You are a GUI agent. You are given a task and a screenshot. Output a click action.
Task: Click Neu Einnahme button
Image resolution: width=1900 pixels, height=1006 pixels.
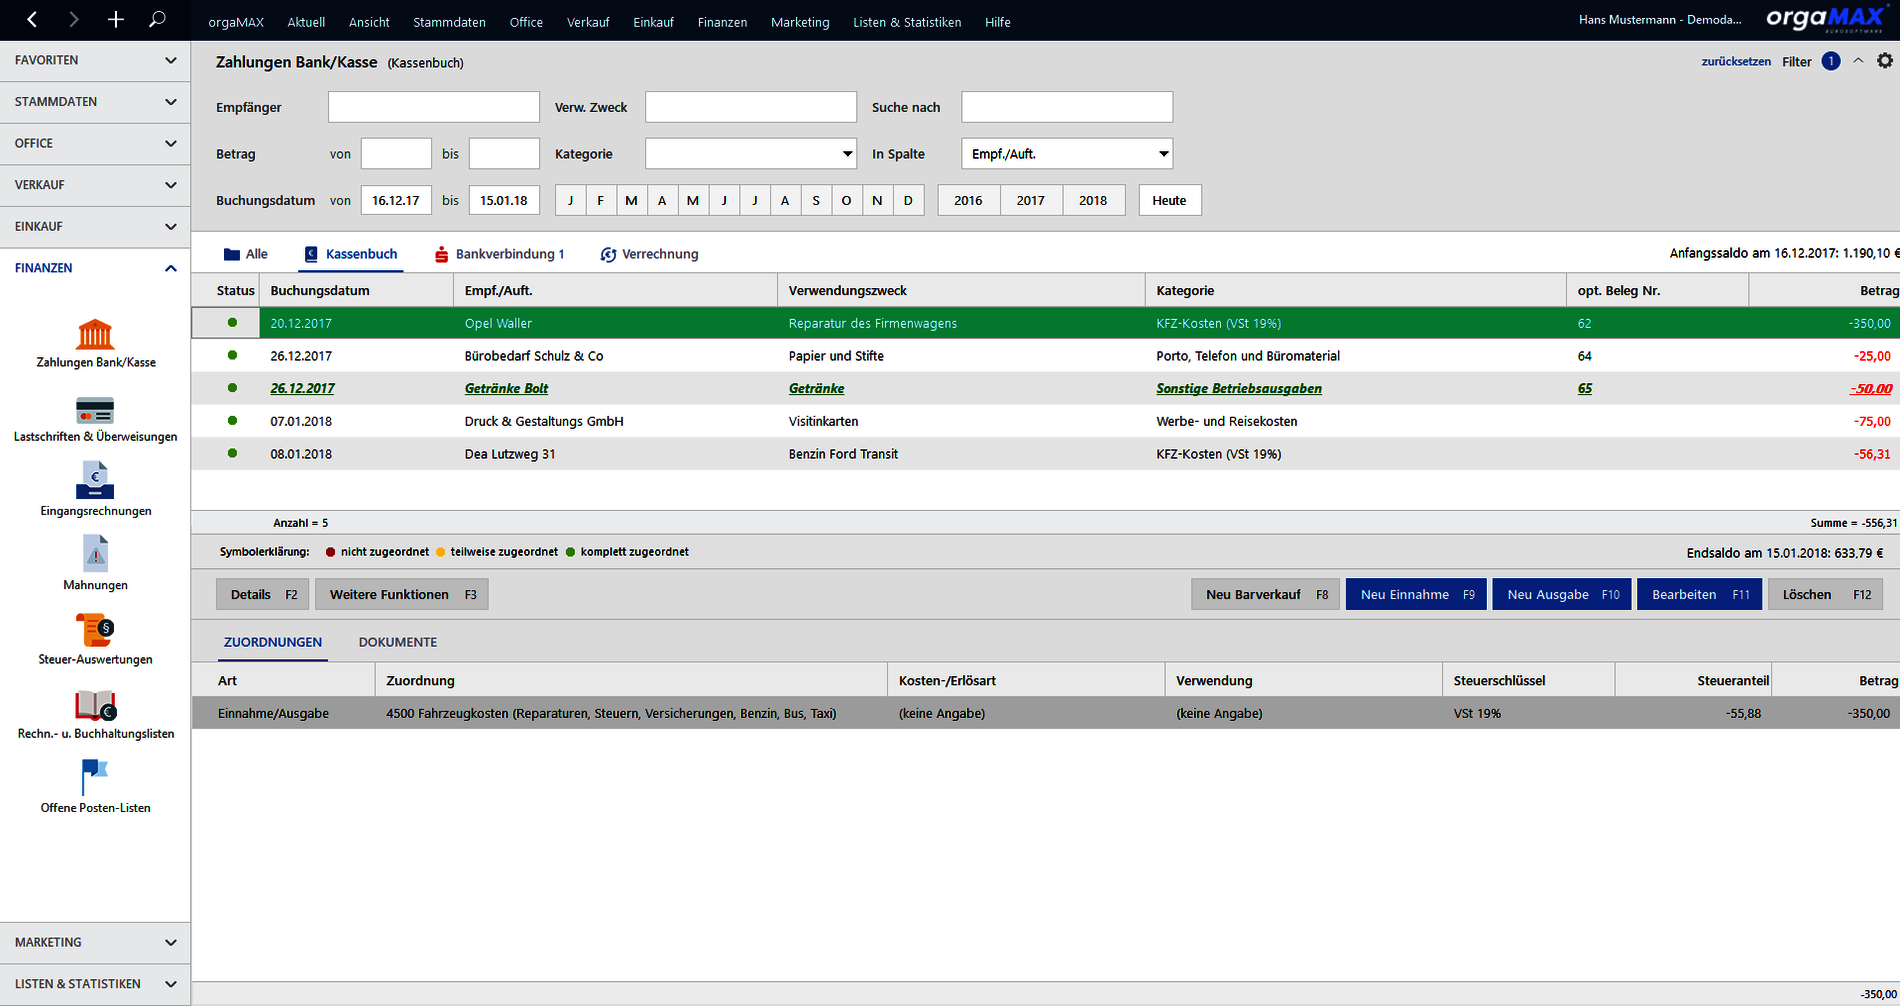(1416, 595)
